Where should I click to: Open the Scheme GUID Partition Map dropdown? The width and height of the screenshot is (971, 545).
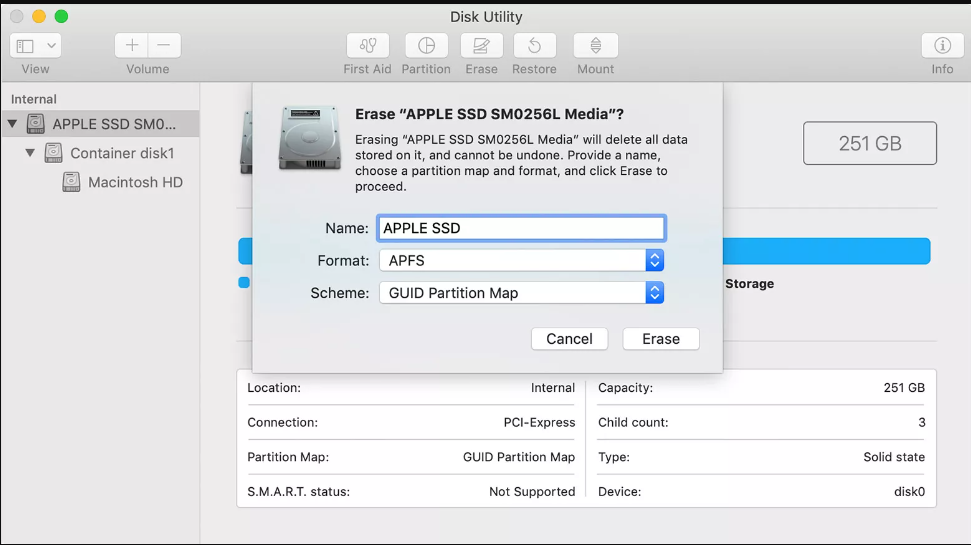pos(521,293)
